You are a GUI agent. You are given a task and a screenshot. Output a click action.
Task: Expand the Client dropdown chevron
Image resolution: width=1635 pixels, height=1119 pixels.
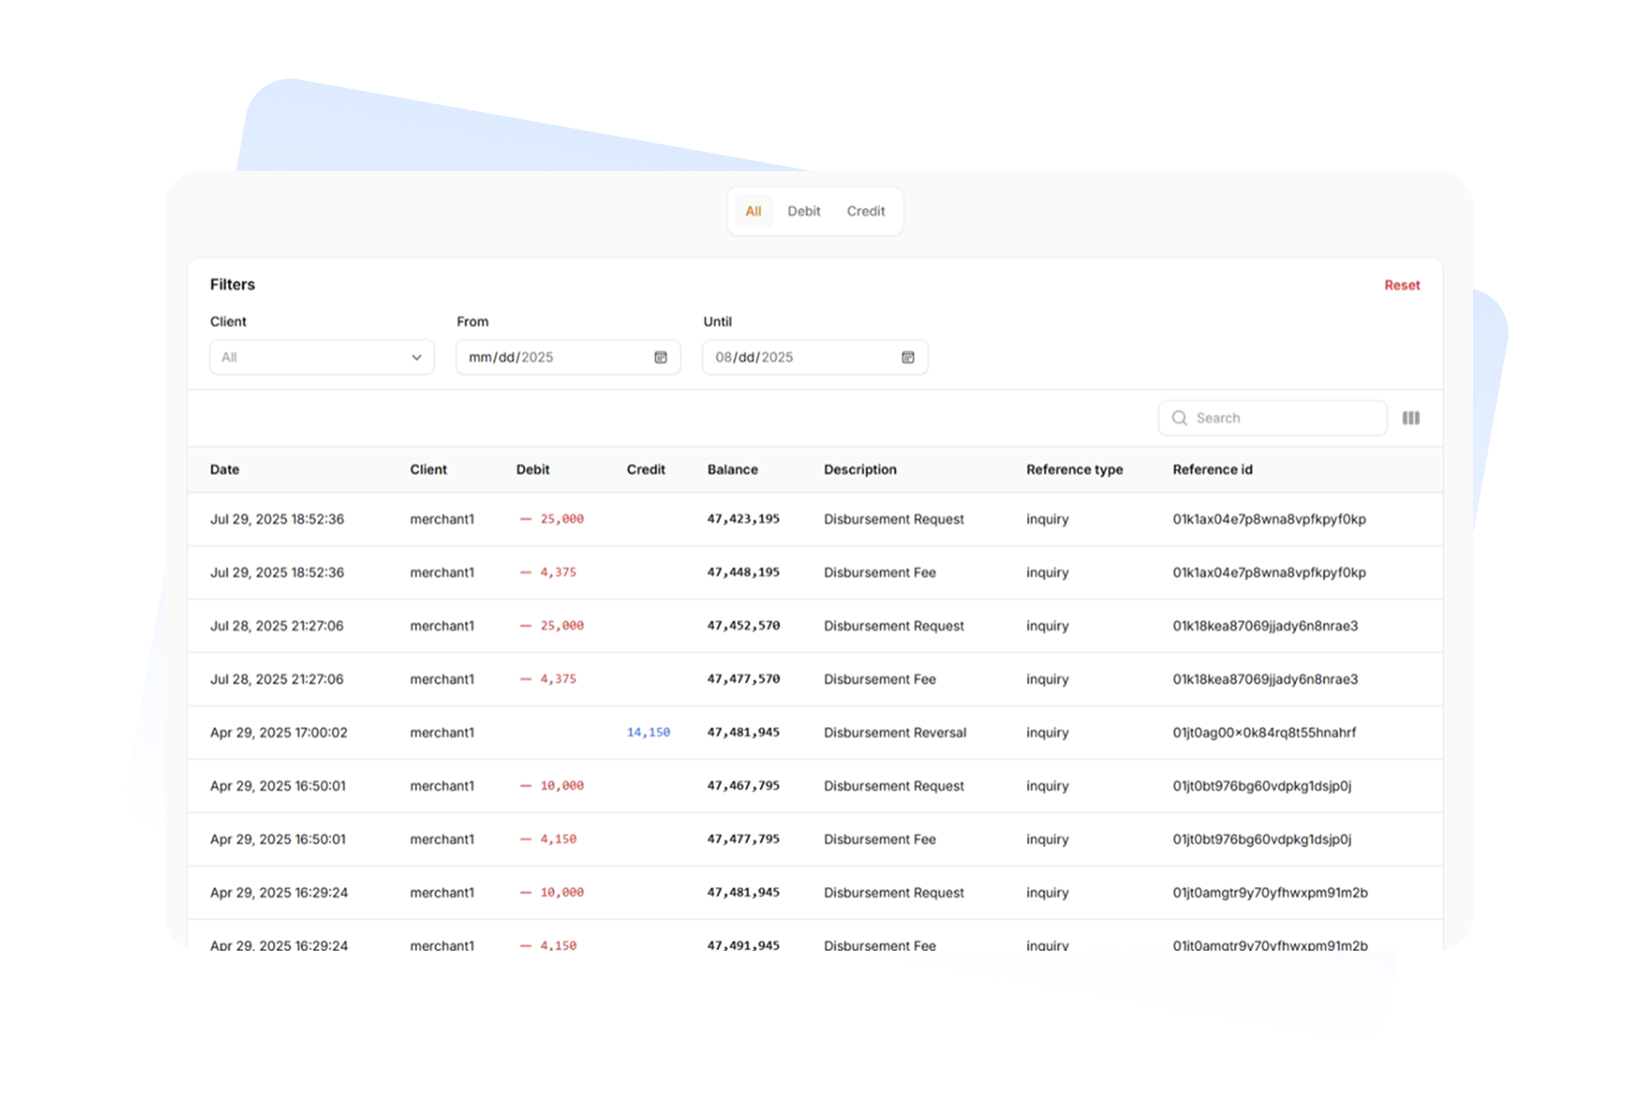416,357
